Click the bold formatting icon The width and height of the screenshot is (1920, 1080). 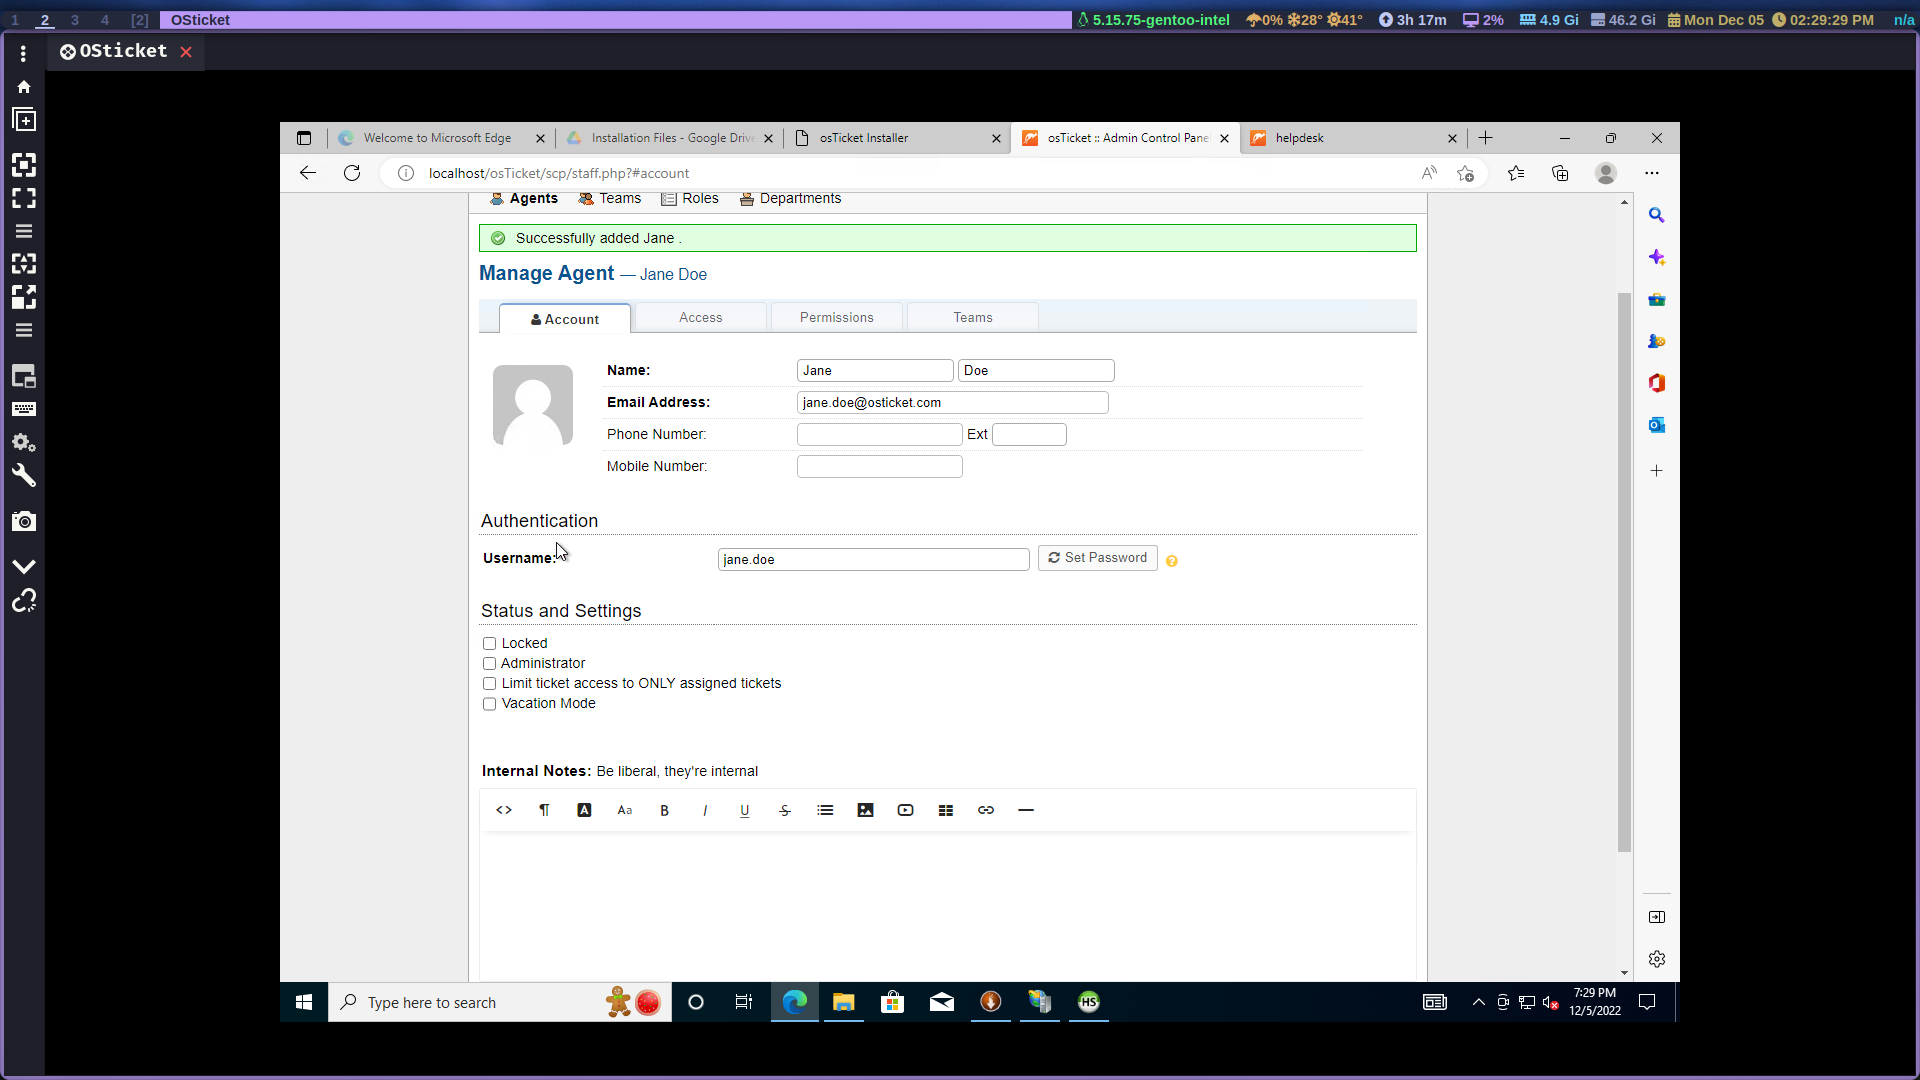click(665, 810)
